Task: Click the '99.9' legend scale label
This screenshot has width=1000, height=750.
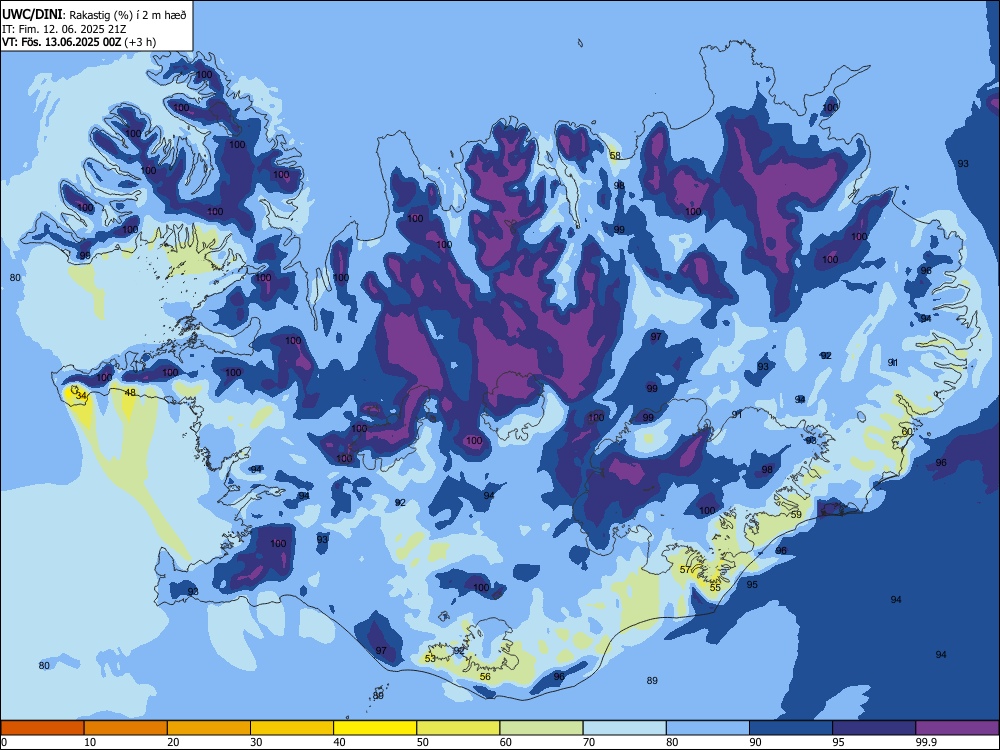Action: click(926, 742)
